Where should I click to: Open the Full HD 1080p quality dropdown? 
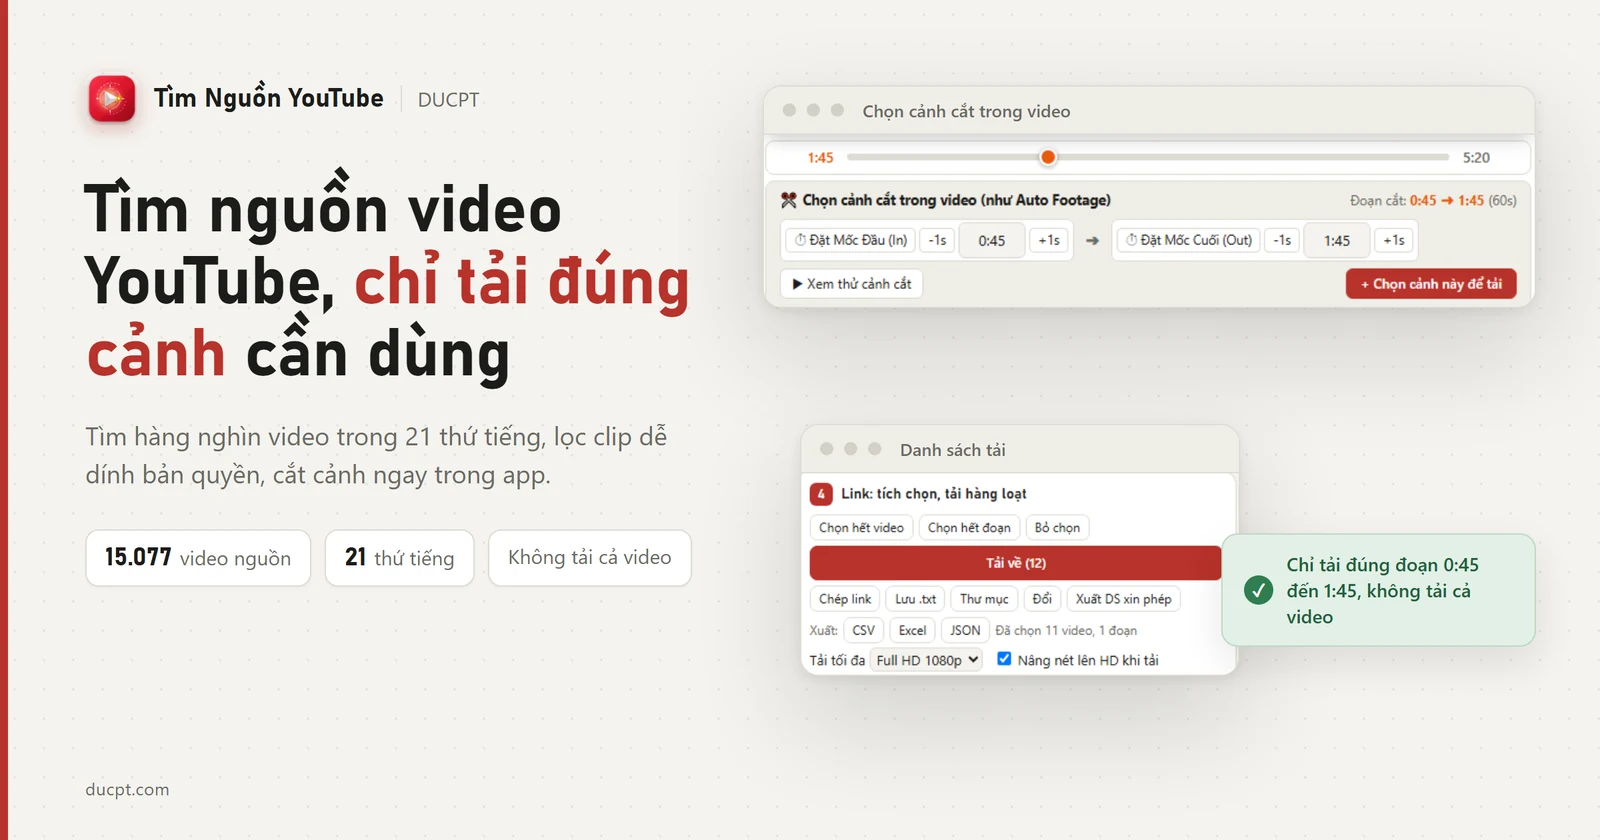tap(927, 660)
